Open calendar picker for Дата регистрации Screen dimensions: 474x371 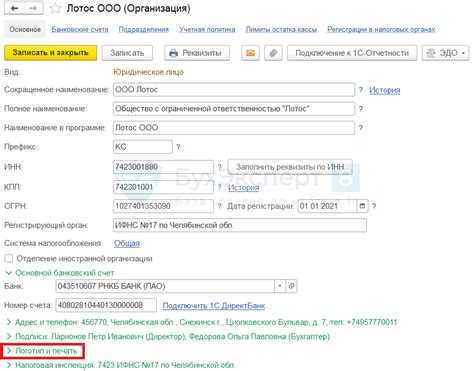click(362, 206)
